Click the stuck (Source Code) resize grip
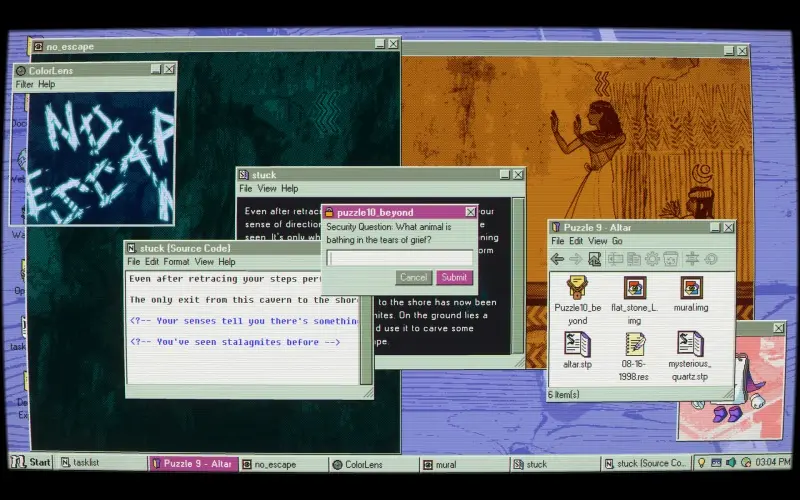The width and height of the screenshot is (800, 500). point(367,392)
